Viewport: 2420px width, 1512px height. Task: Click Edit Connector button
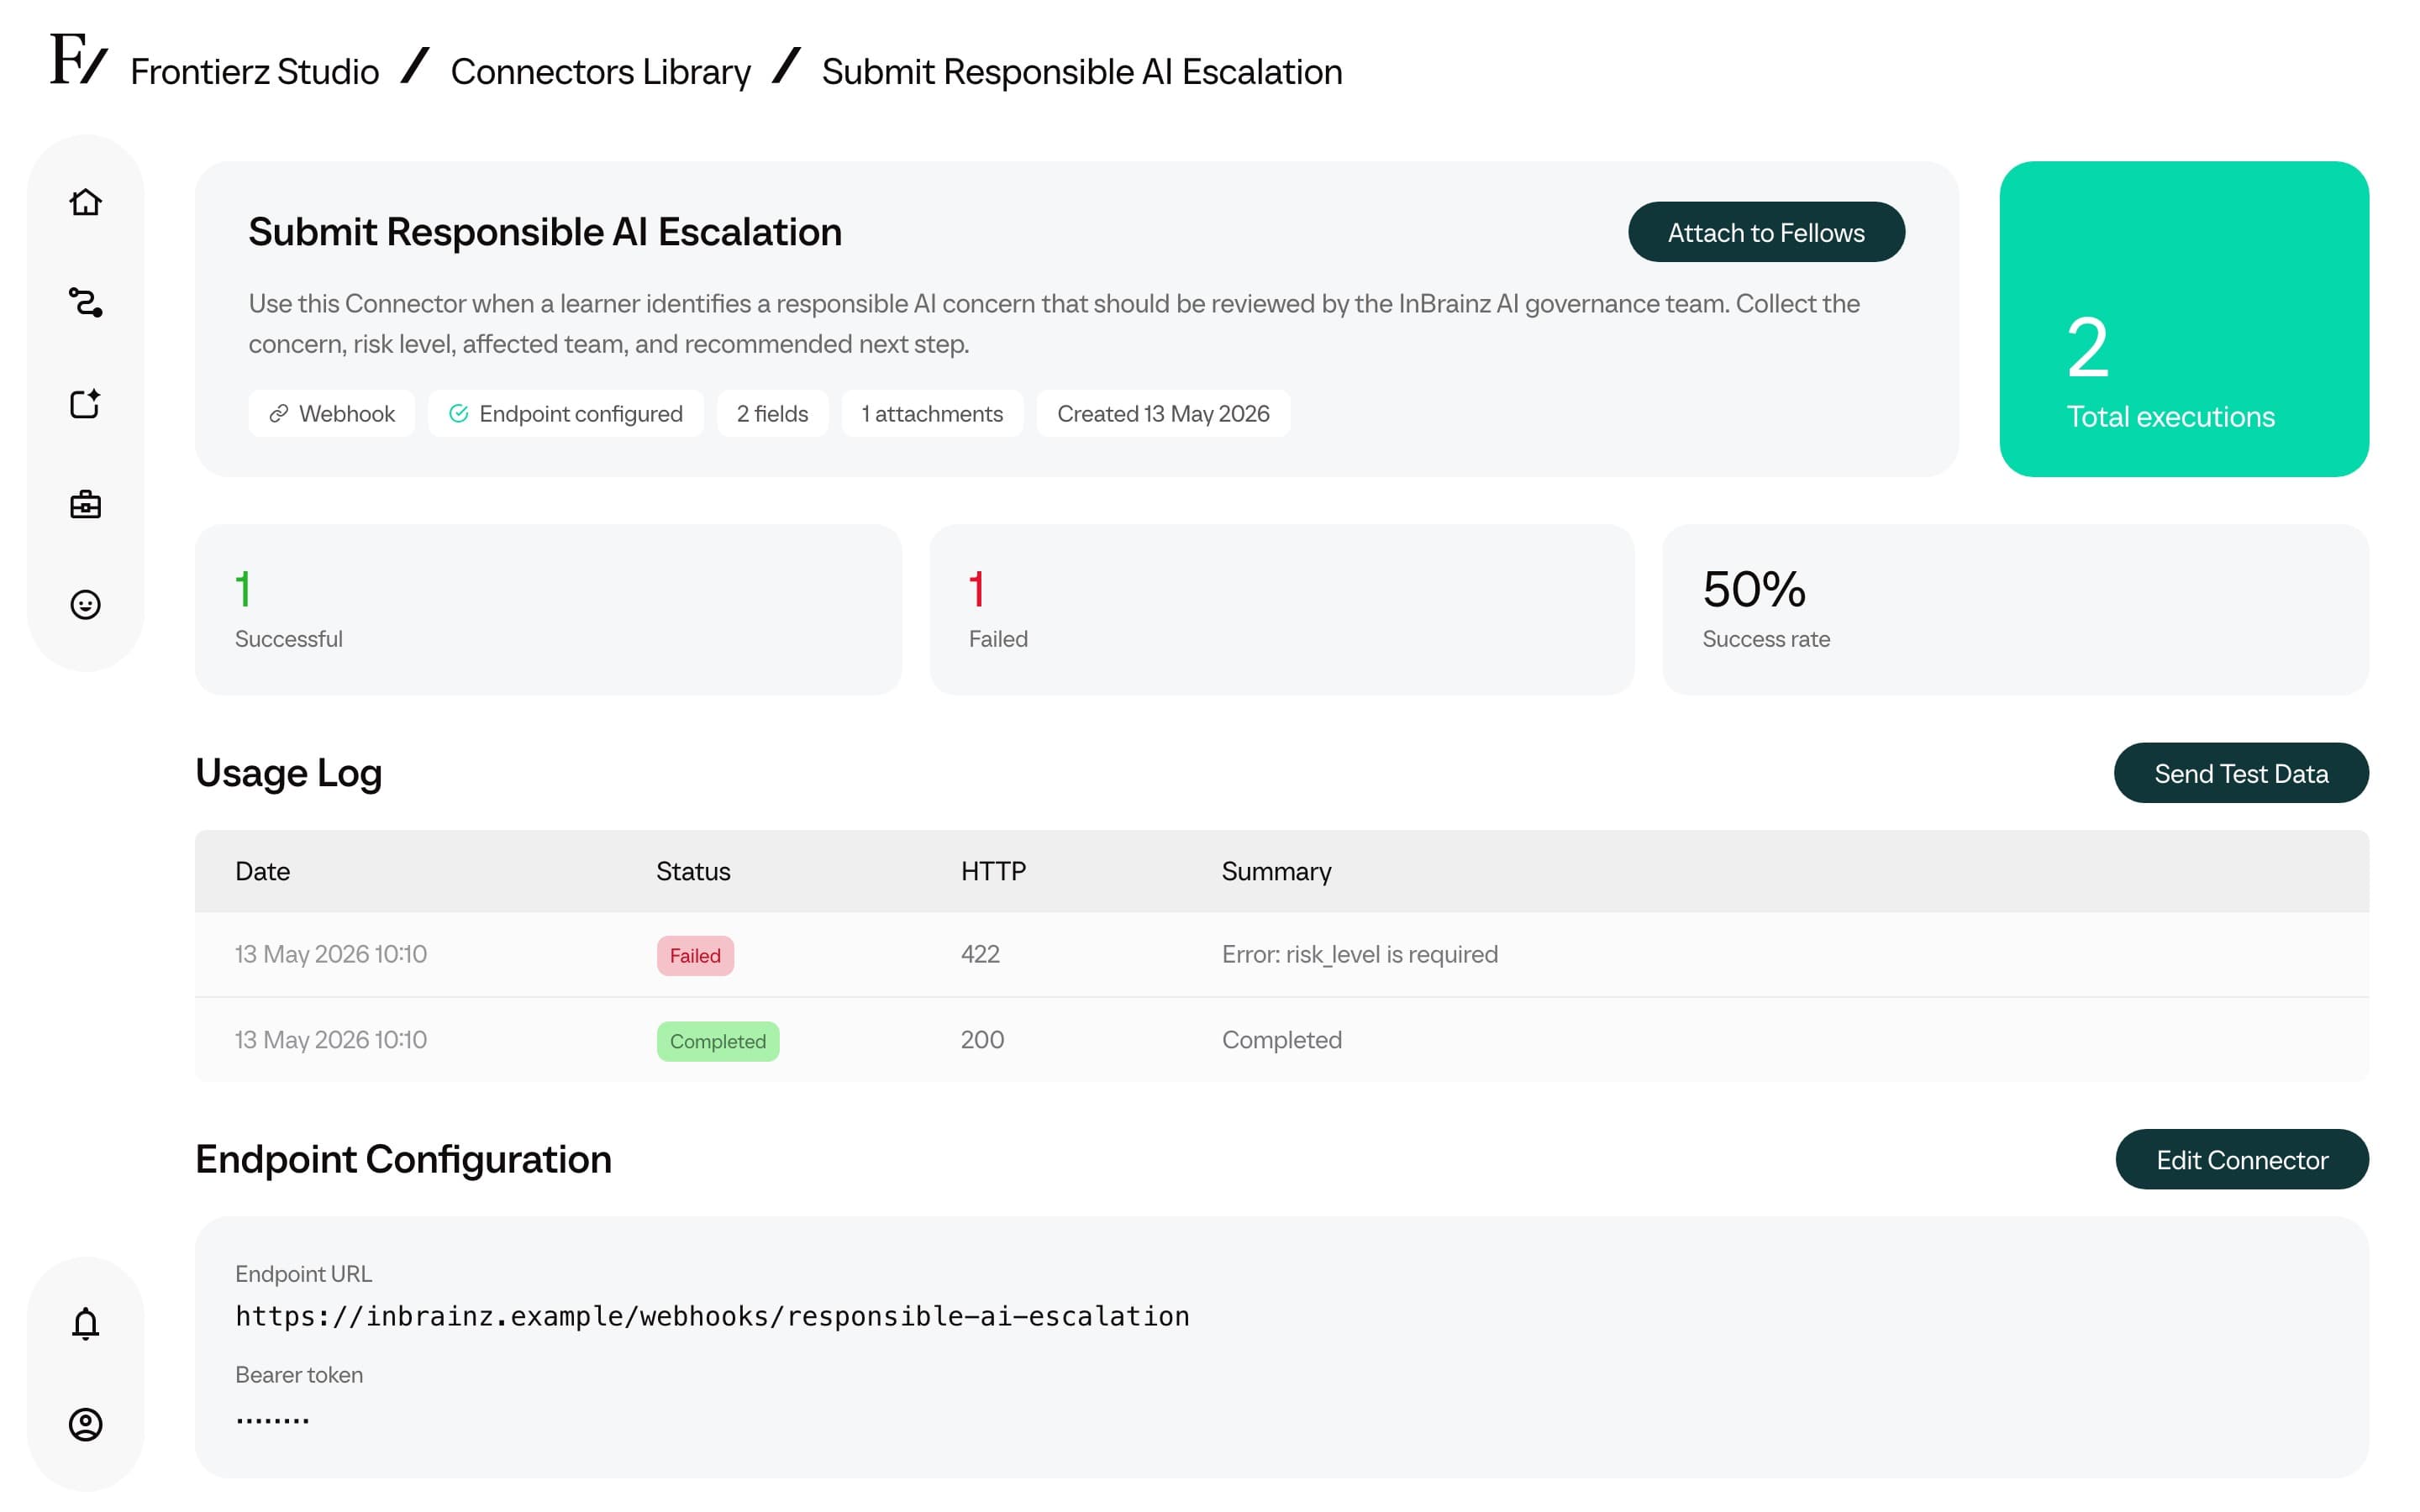2242,1159
